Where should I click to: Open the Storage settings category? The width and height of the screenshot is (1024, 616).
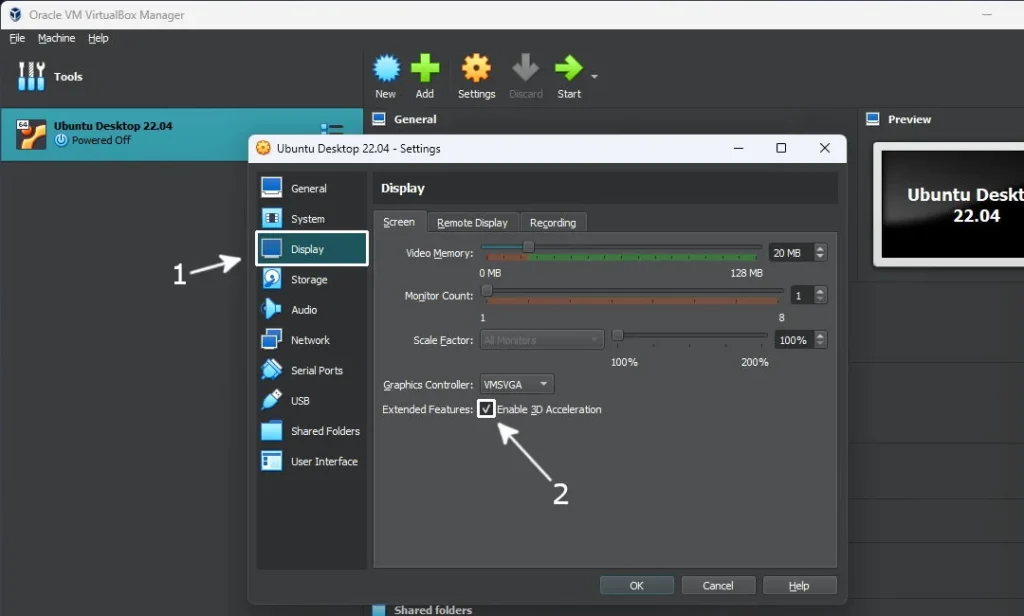coord(308,280)
